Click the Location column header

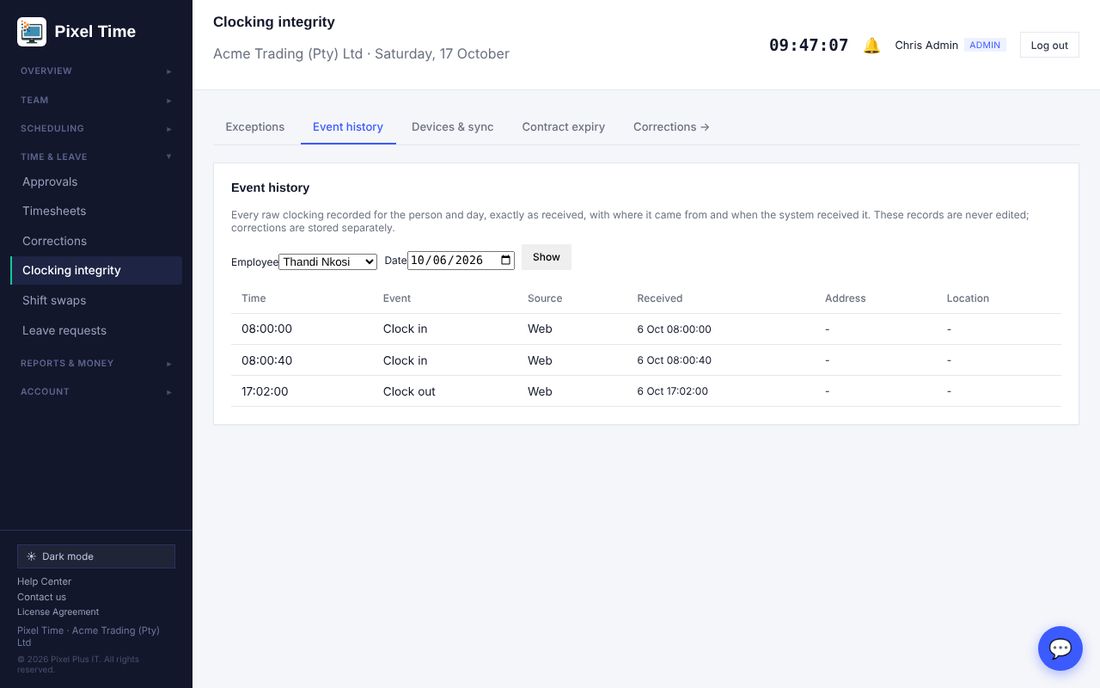pos(967,298)
